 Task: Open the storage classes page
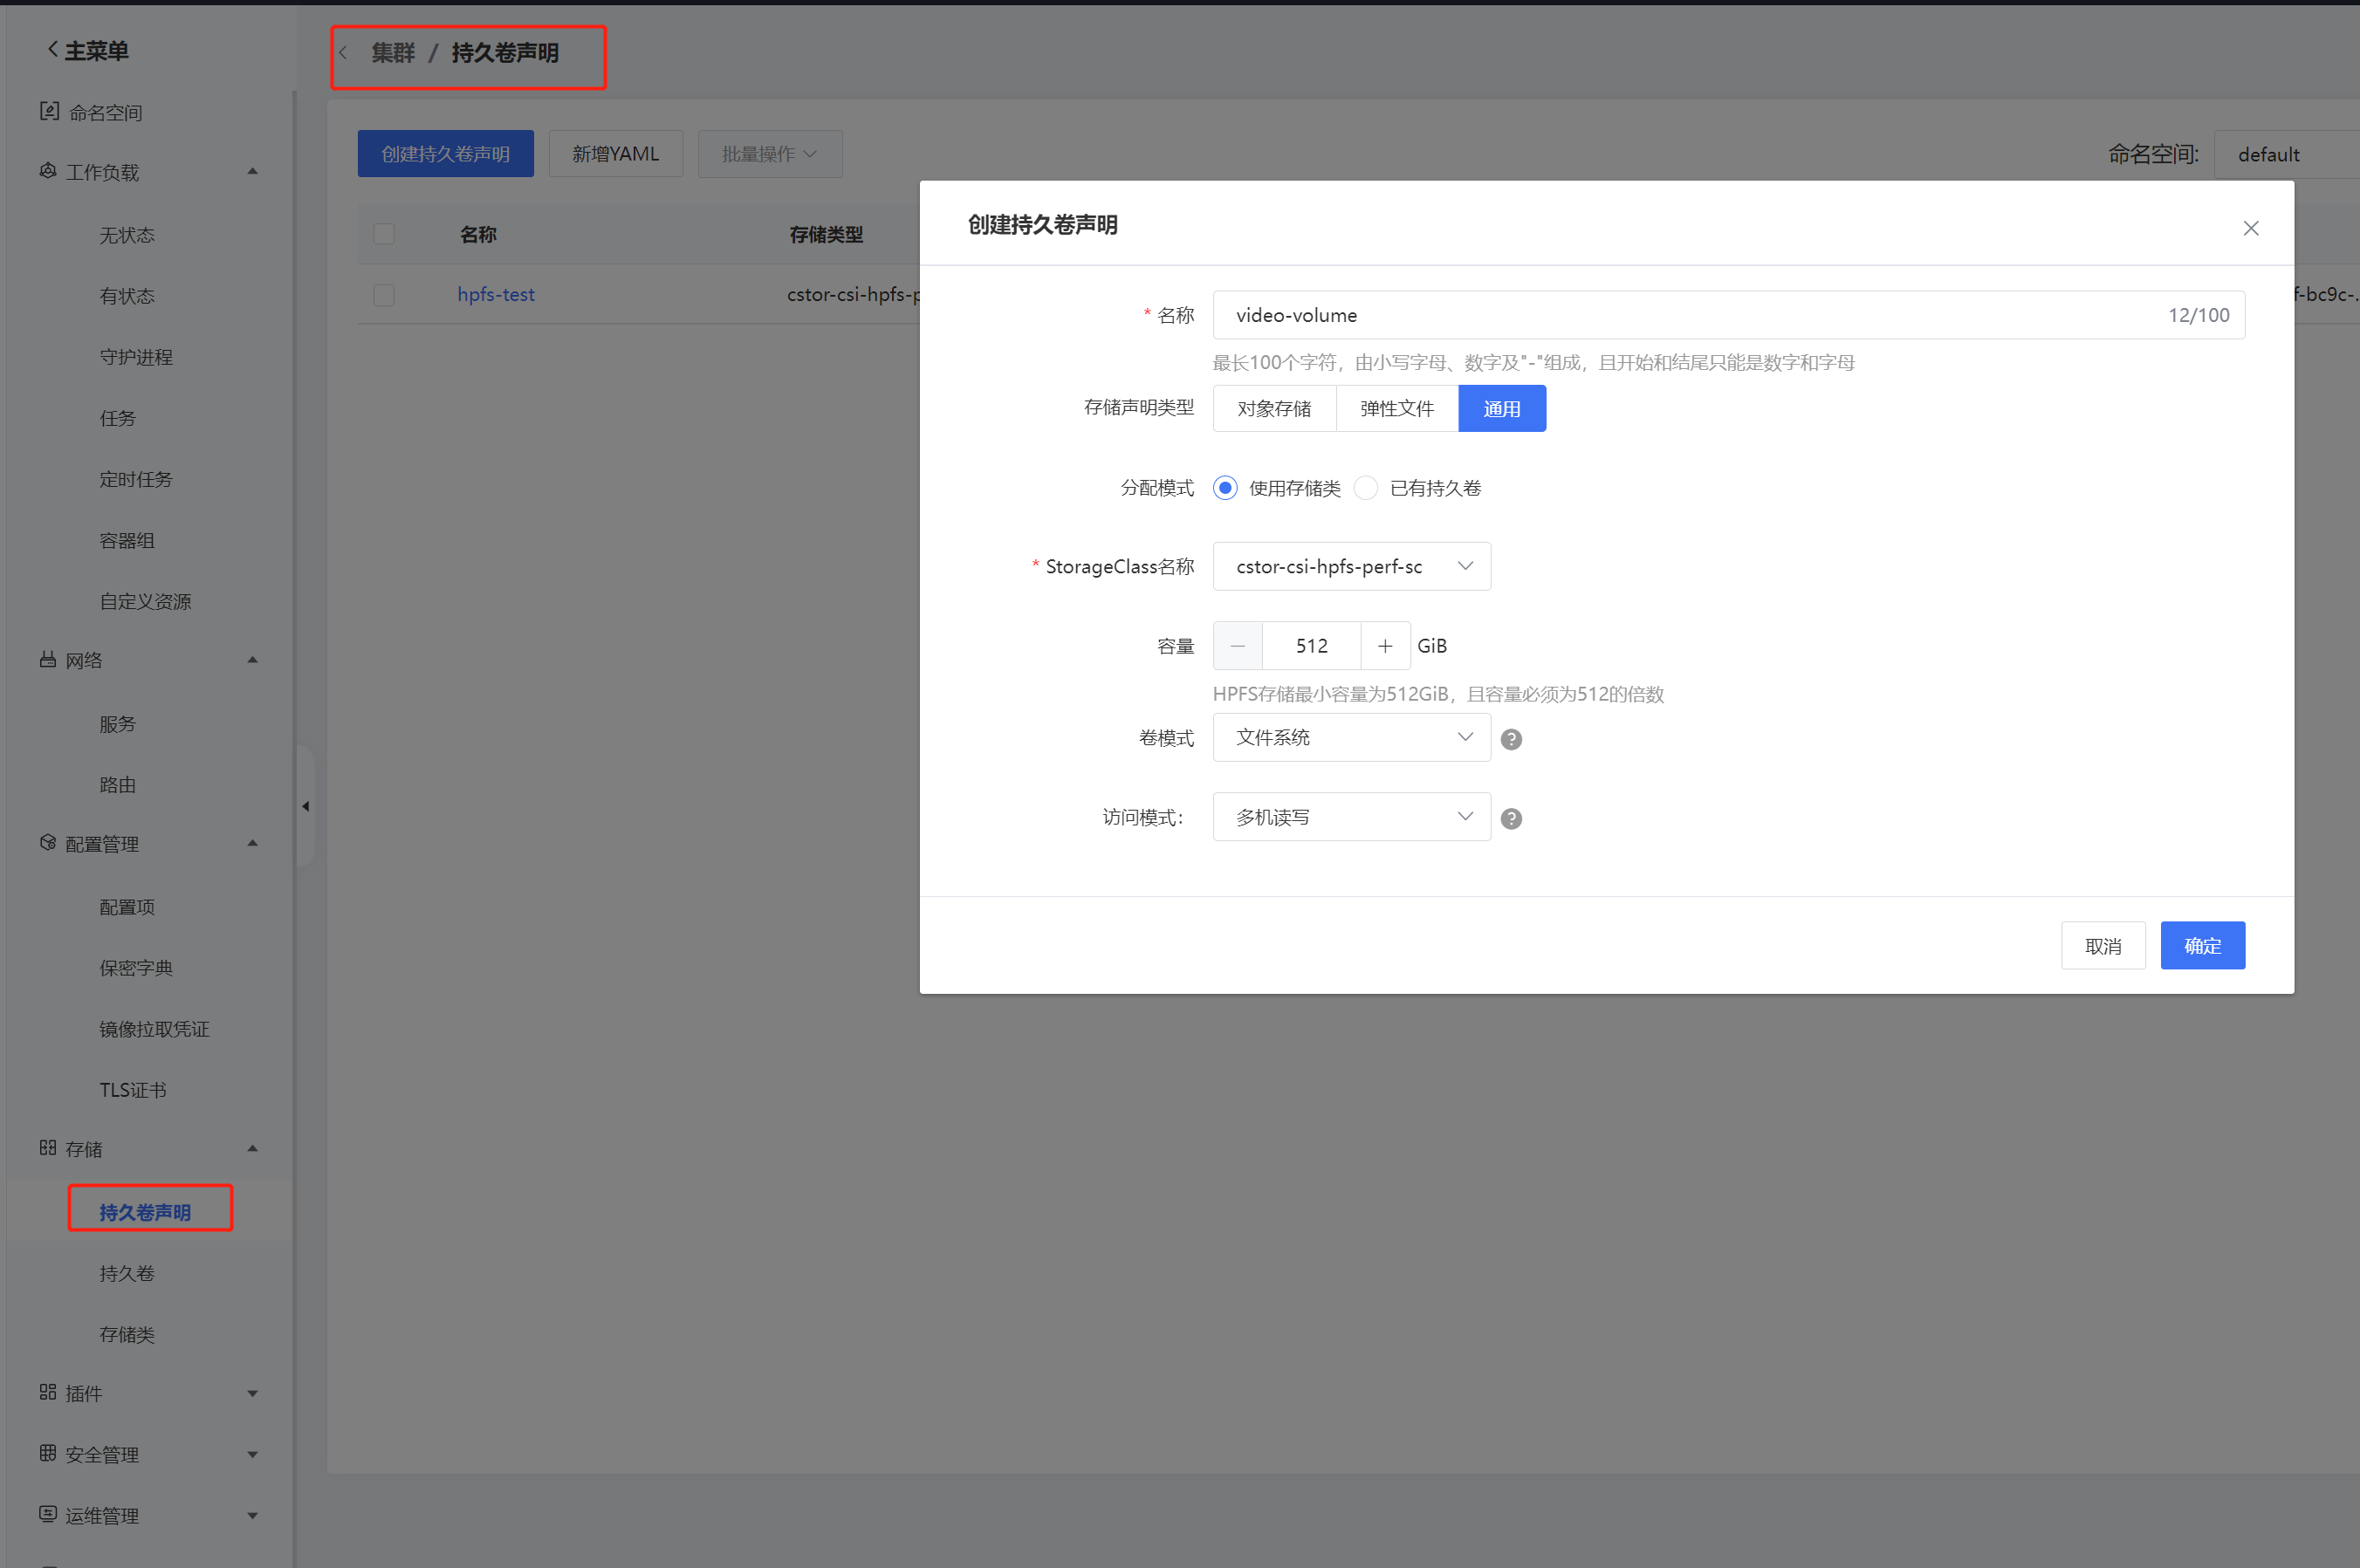coord(127,1334)
